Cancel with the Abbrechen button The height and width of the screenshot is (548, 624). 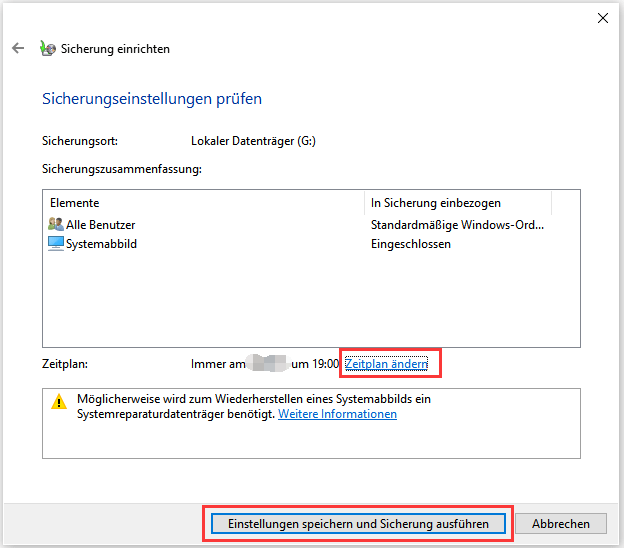(x=561, y=524)
